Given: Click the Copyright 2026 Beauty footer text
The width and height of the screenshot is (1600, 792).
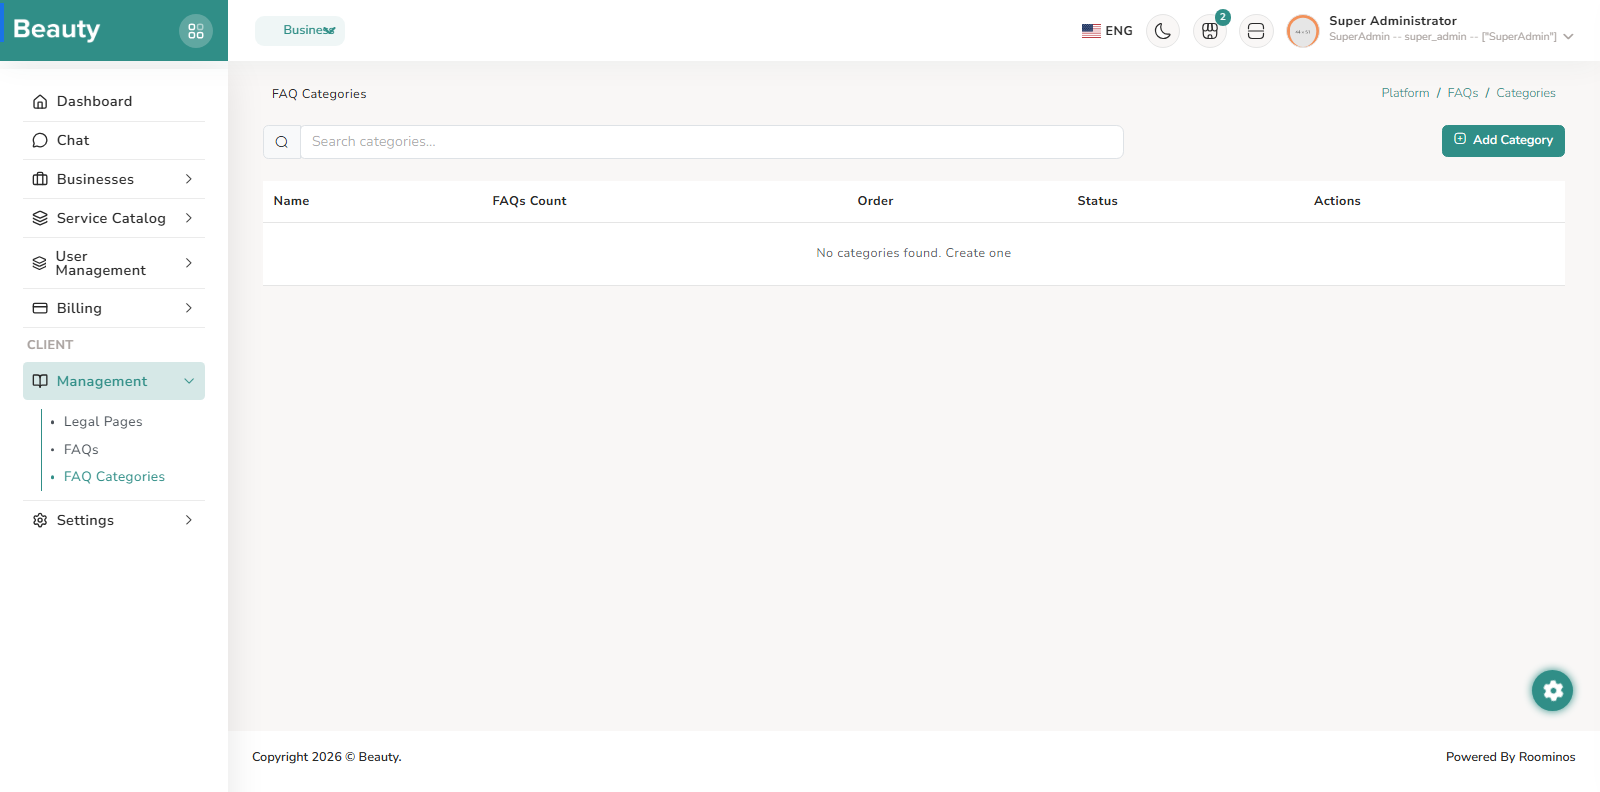Looking at the screenshot, I should click(x=327, y=757).
